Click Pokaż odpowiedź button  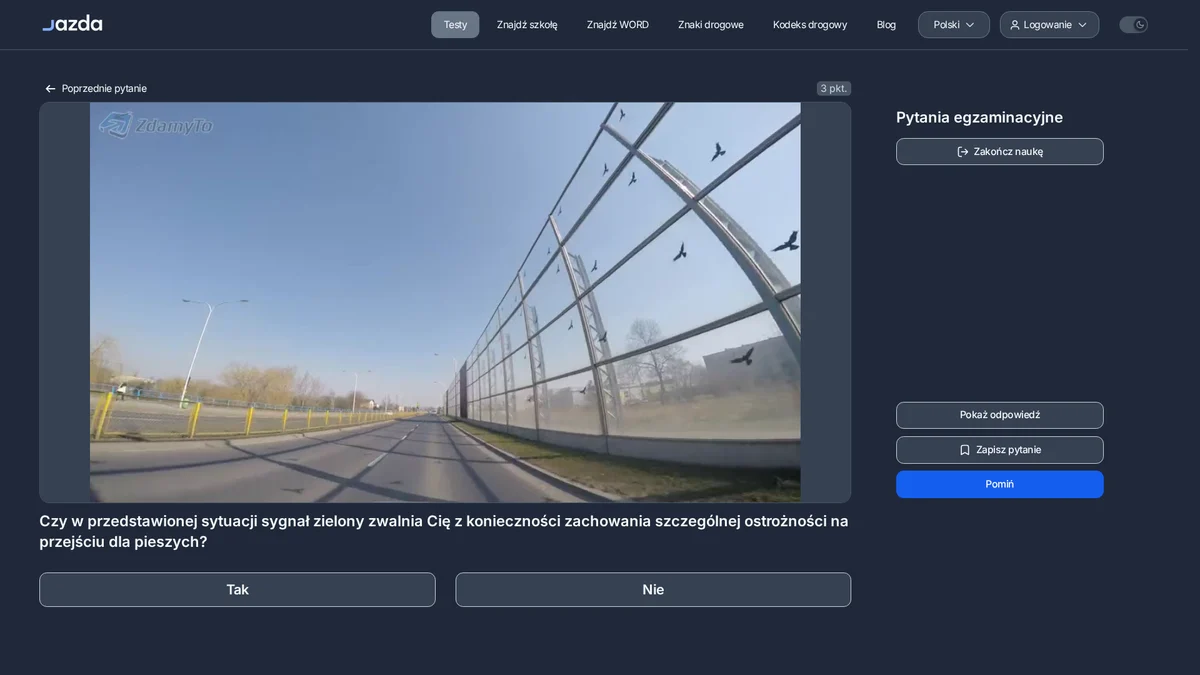1000,415
